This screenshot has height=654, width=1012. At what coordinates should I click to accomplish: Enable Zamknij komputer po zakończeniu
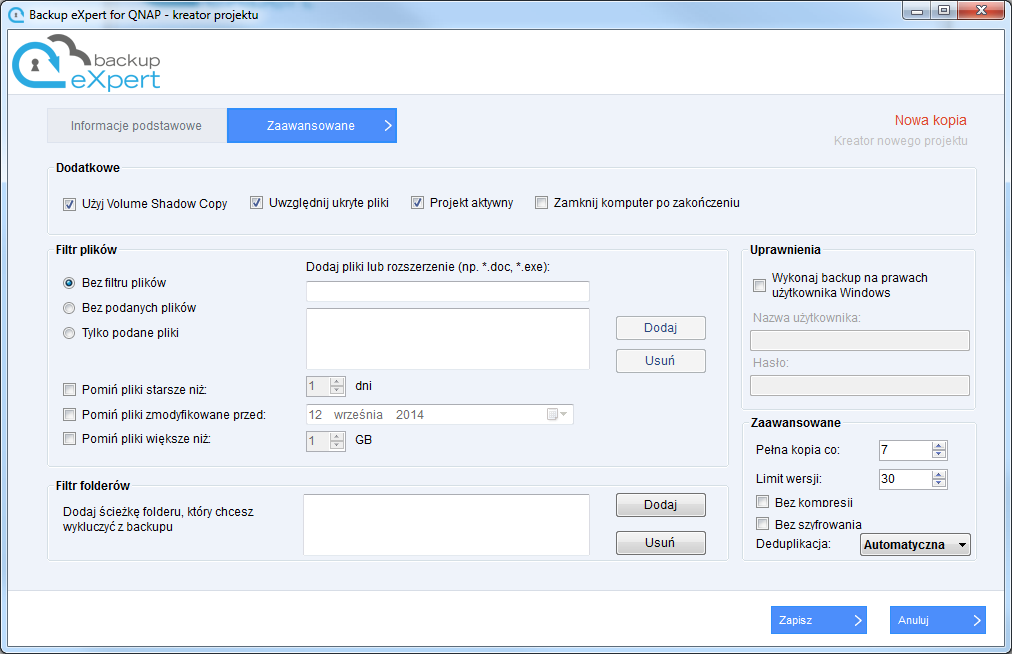click(541, 203)
